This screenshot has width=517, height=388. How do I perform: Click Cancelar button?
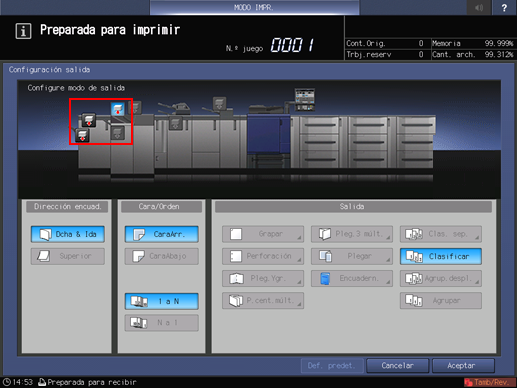click(x=397, y=366)
